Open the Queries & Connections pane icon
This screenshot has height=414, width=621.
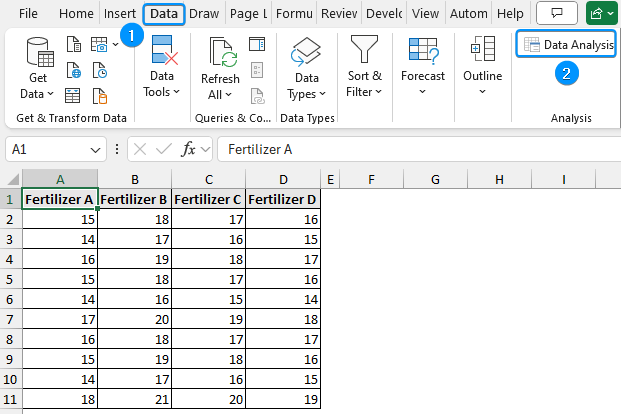pos(257,44)
